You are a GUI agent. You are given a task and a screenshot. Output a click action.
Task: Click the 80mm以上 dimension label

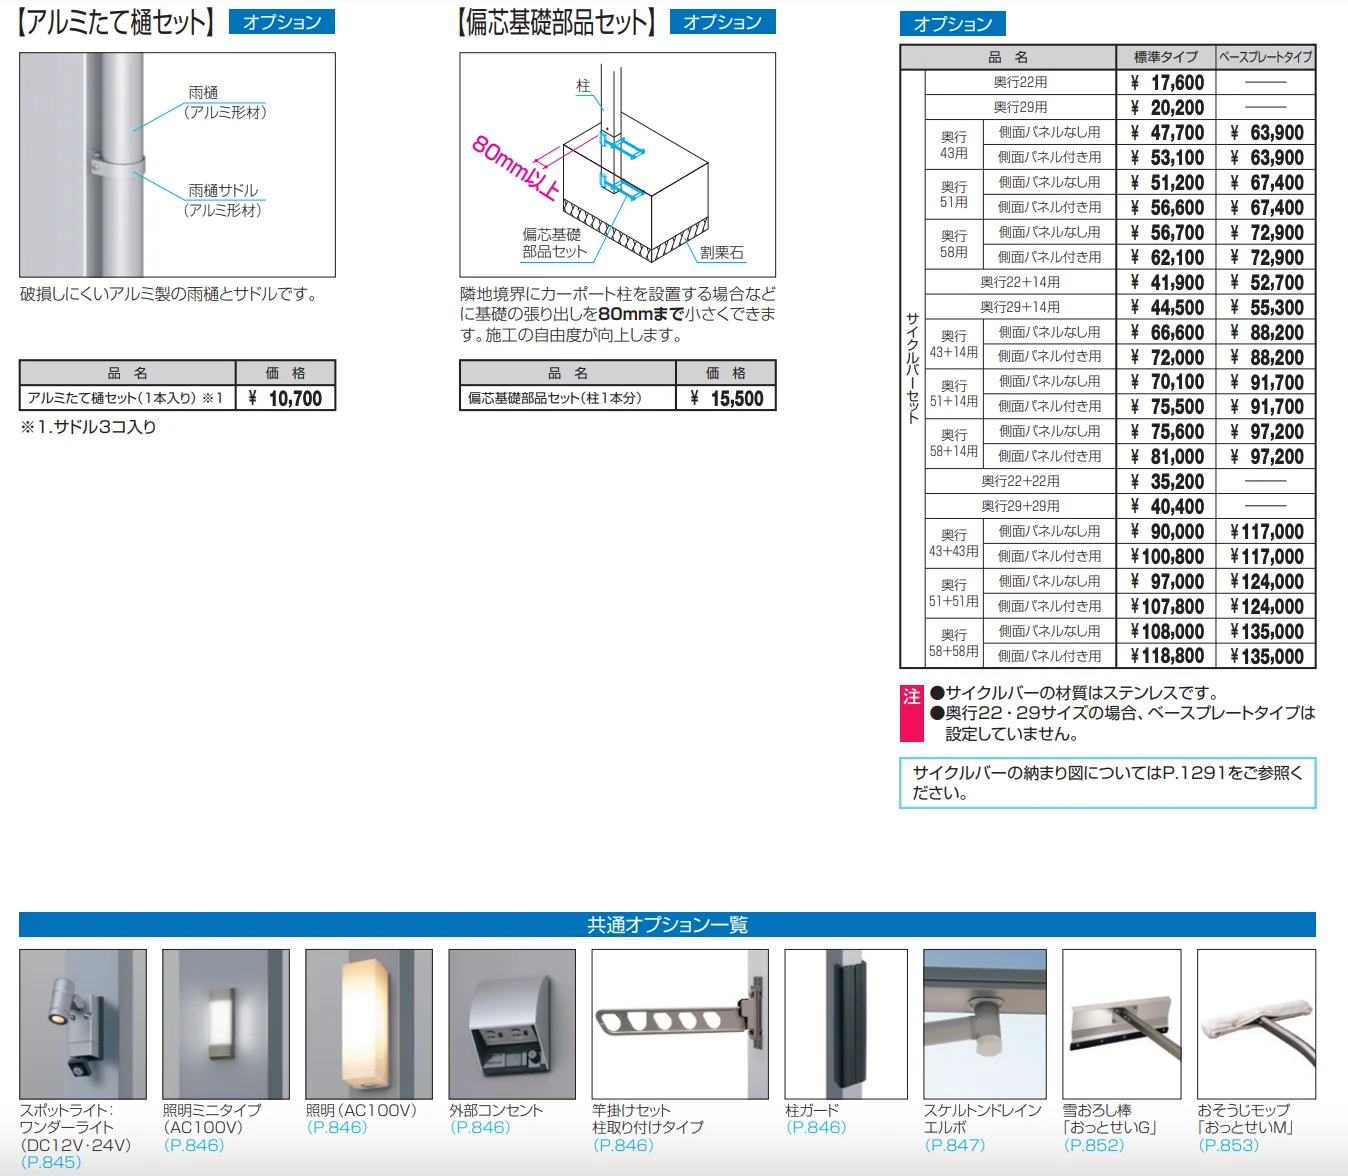tap(515, 168)
